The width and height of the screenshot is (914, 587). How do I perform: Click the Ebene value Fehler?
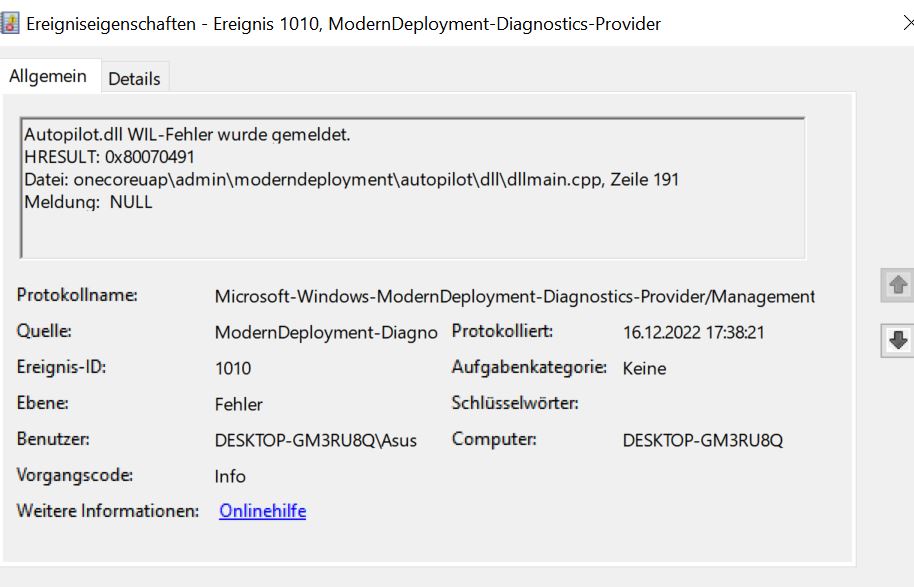tap(239, 404)
